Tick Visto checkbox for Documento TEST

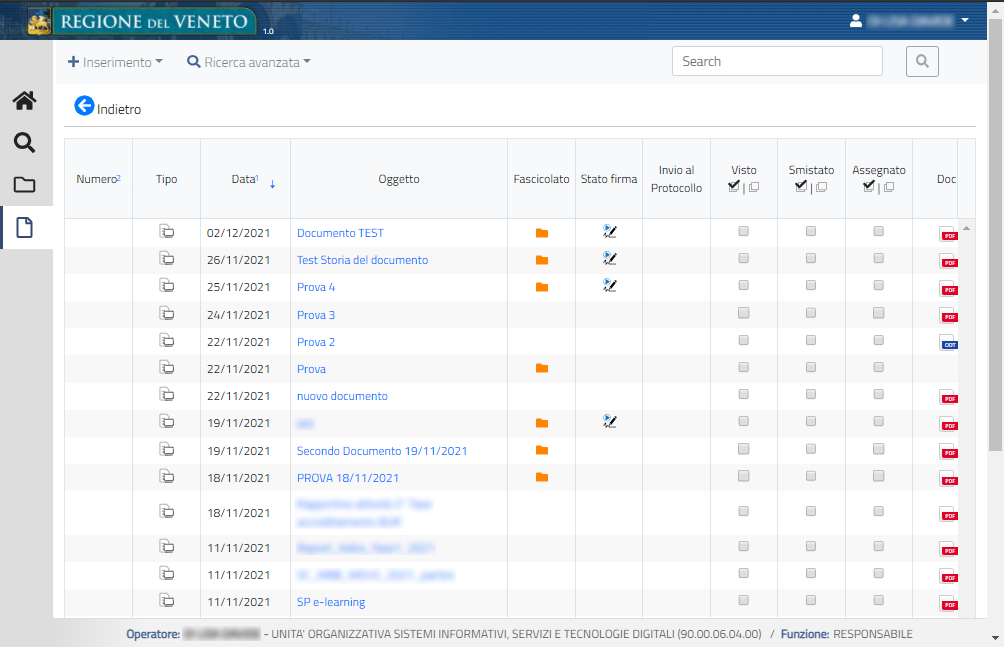click(x=743, y=231)
